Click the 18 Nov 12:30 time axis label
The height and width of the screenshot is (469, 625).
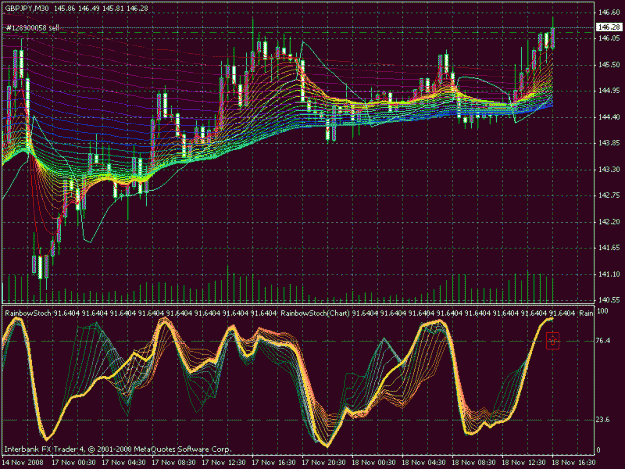524,462
